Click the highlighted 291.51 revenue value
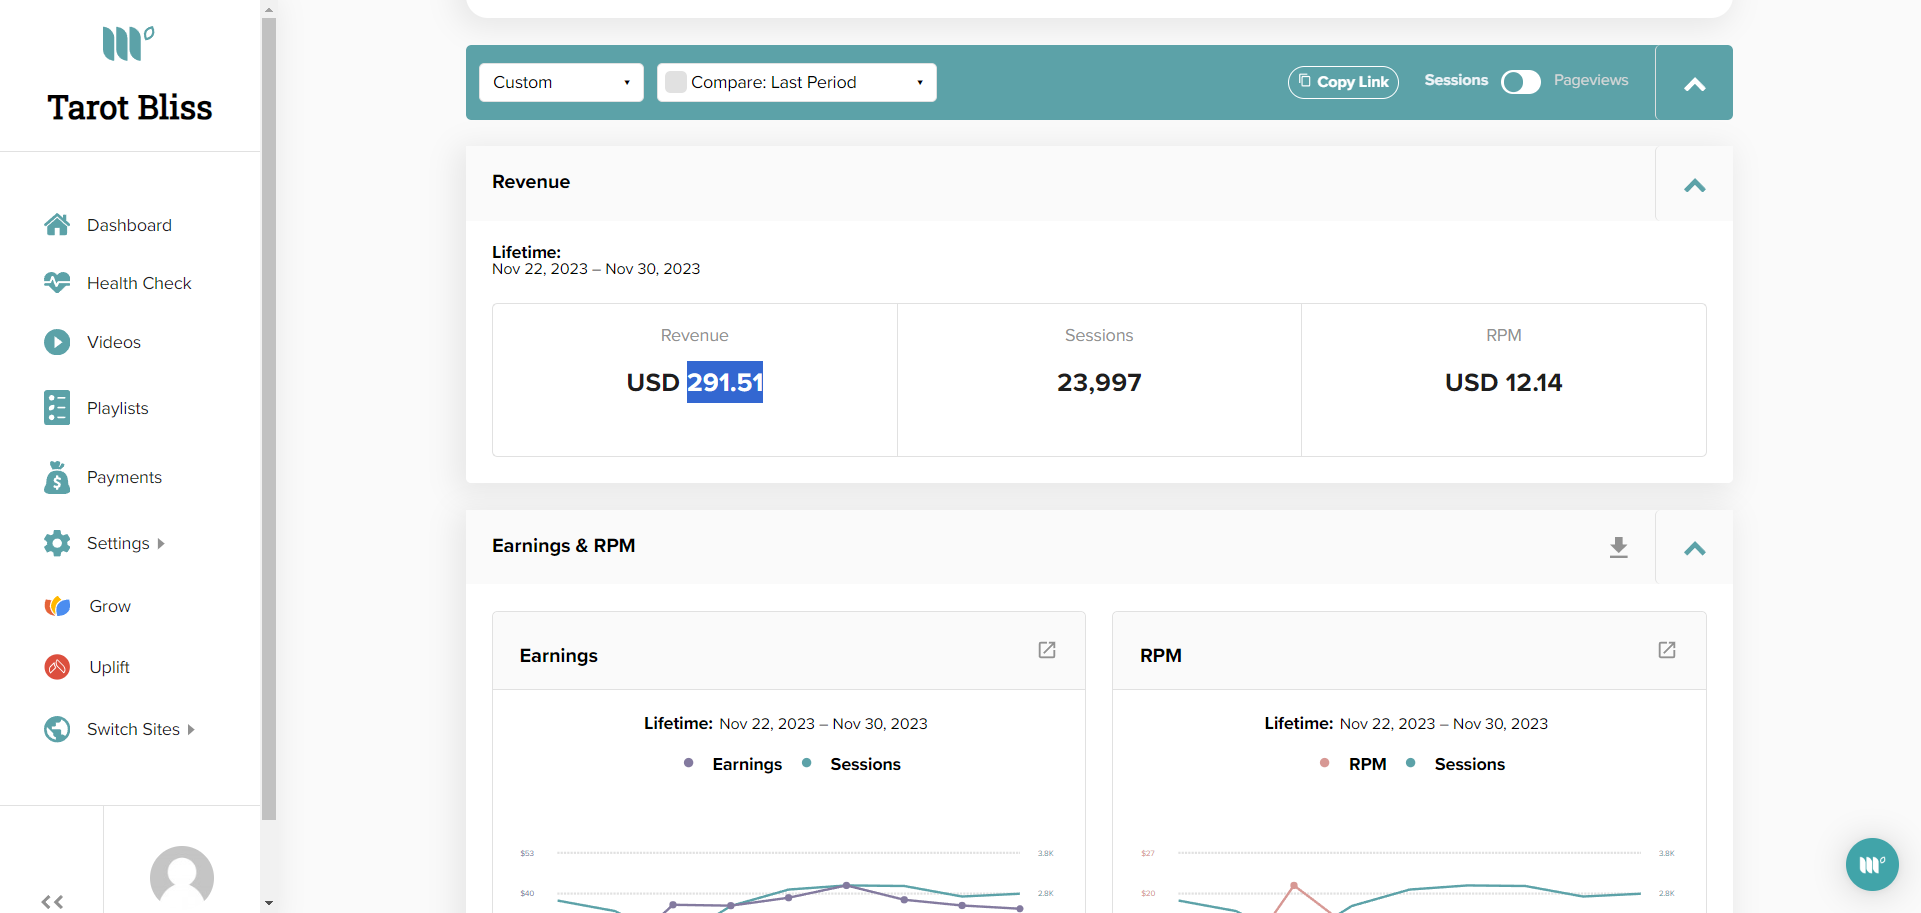1921x913 pixels. (x=725, y=382)
